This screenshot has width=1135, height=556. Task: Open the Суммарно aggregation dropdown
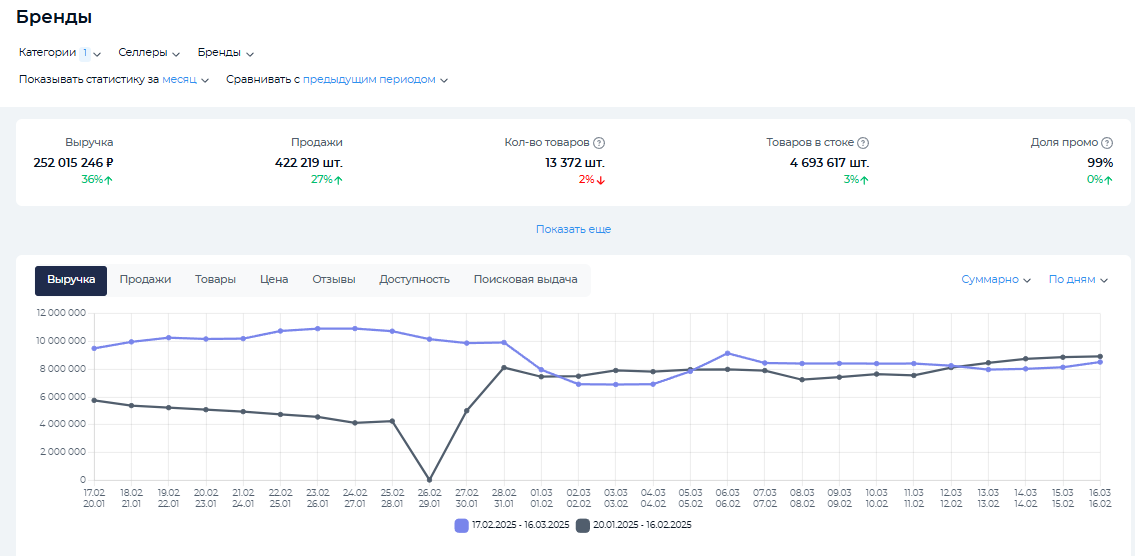(995, 280)
